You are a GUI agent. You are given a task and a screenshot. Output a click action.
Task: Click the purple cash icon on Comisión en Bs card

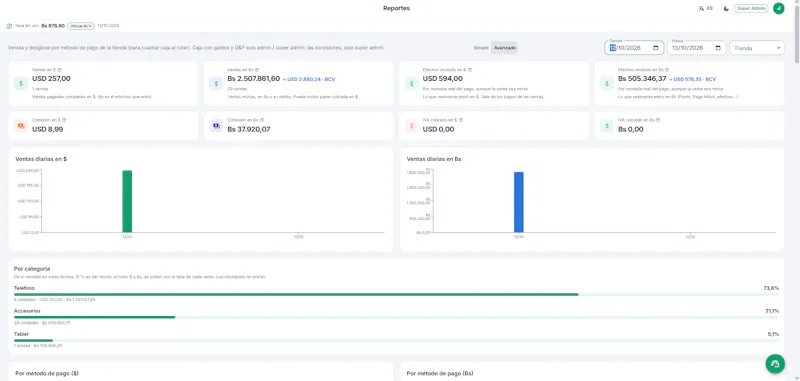point(216,125)
